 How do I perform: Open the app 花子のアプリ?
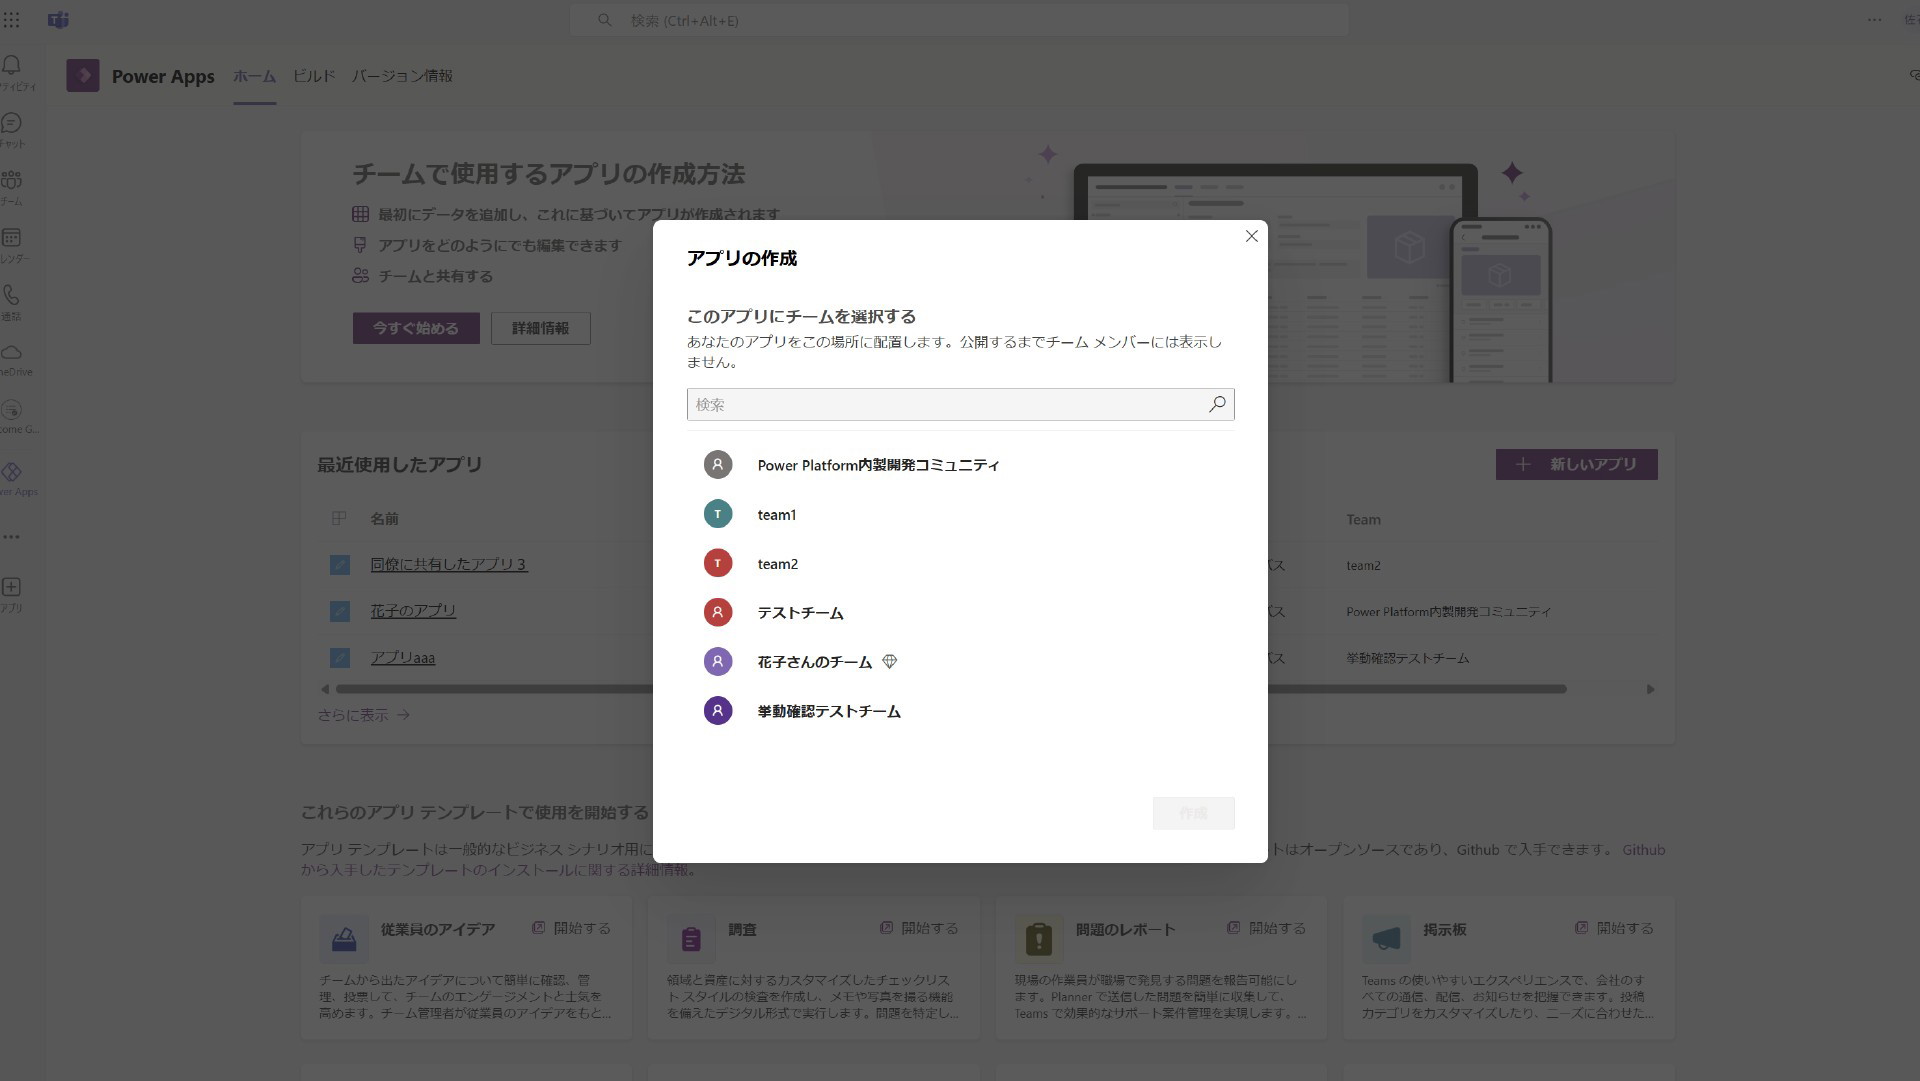pyautogui.click(x=413, y=610)
